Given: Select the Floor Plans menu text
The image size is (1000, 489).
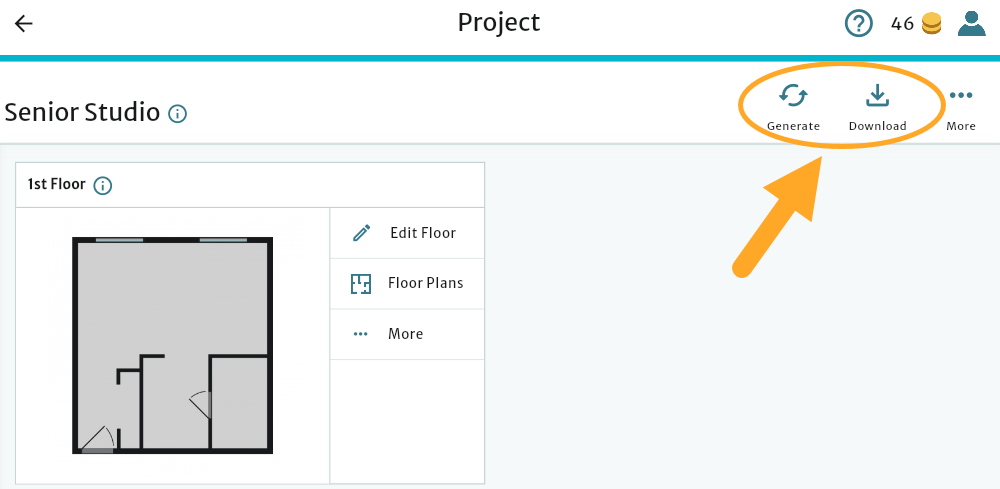Looking at the screenshot, I should (426, 283).
